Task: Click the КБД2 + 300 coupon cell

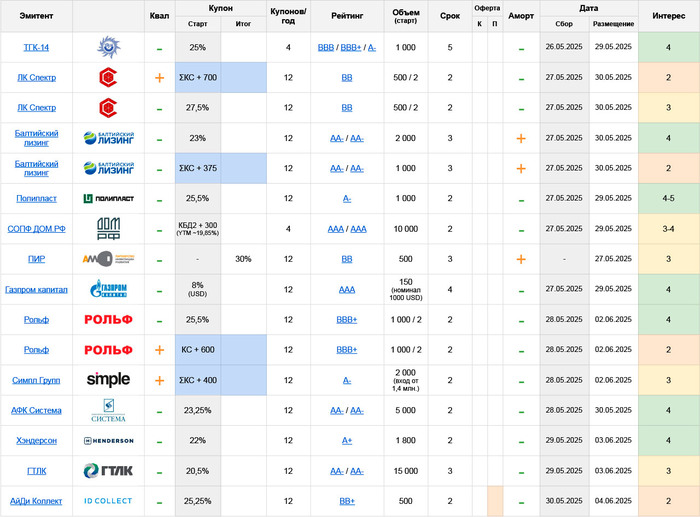Action: pyautogui.click(x=198, y=229)
